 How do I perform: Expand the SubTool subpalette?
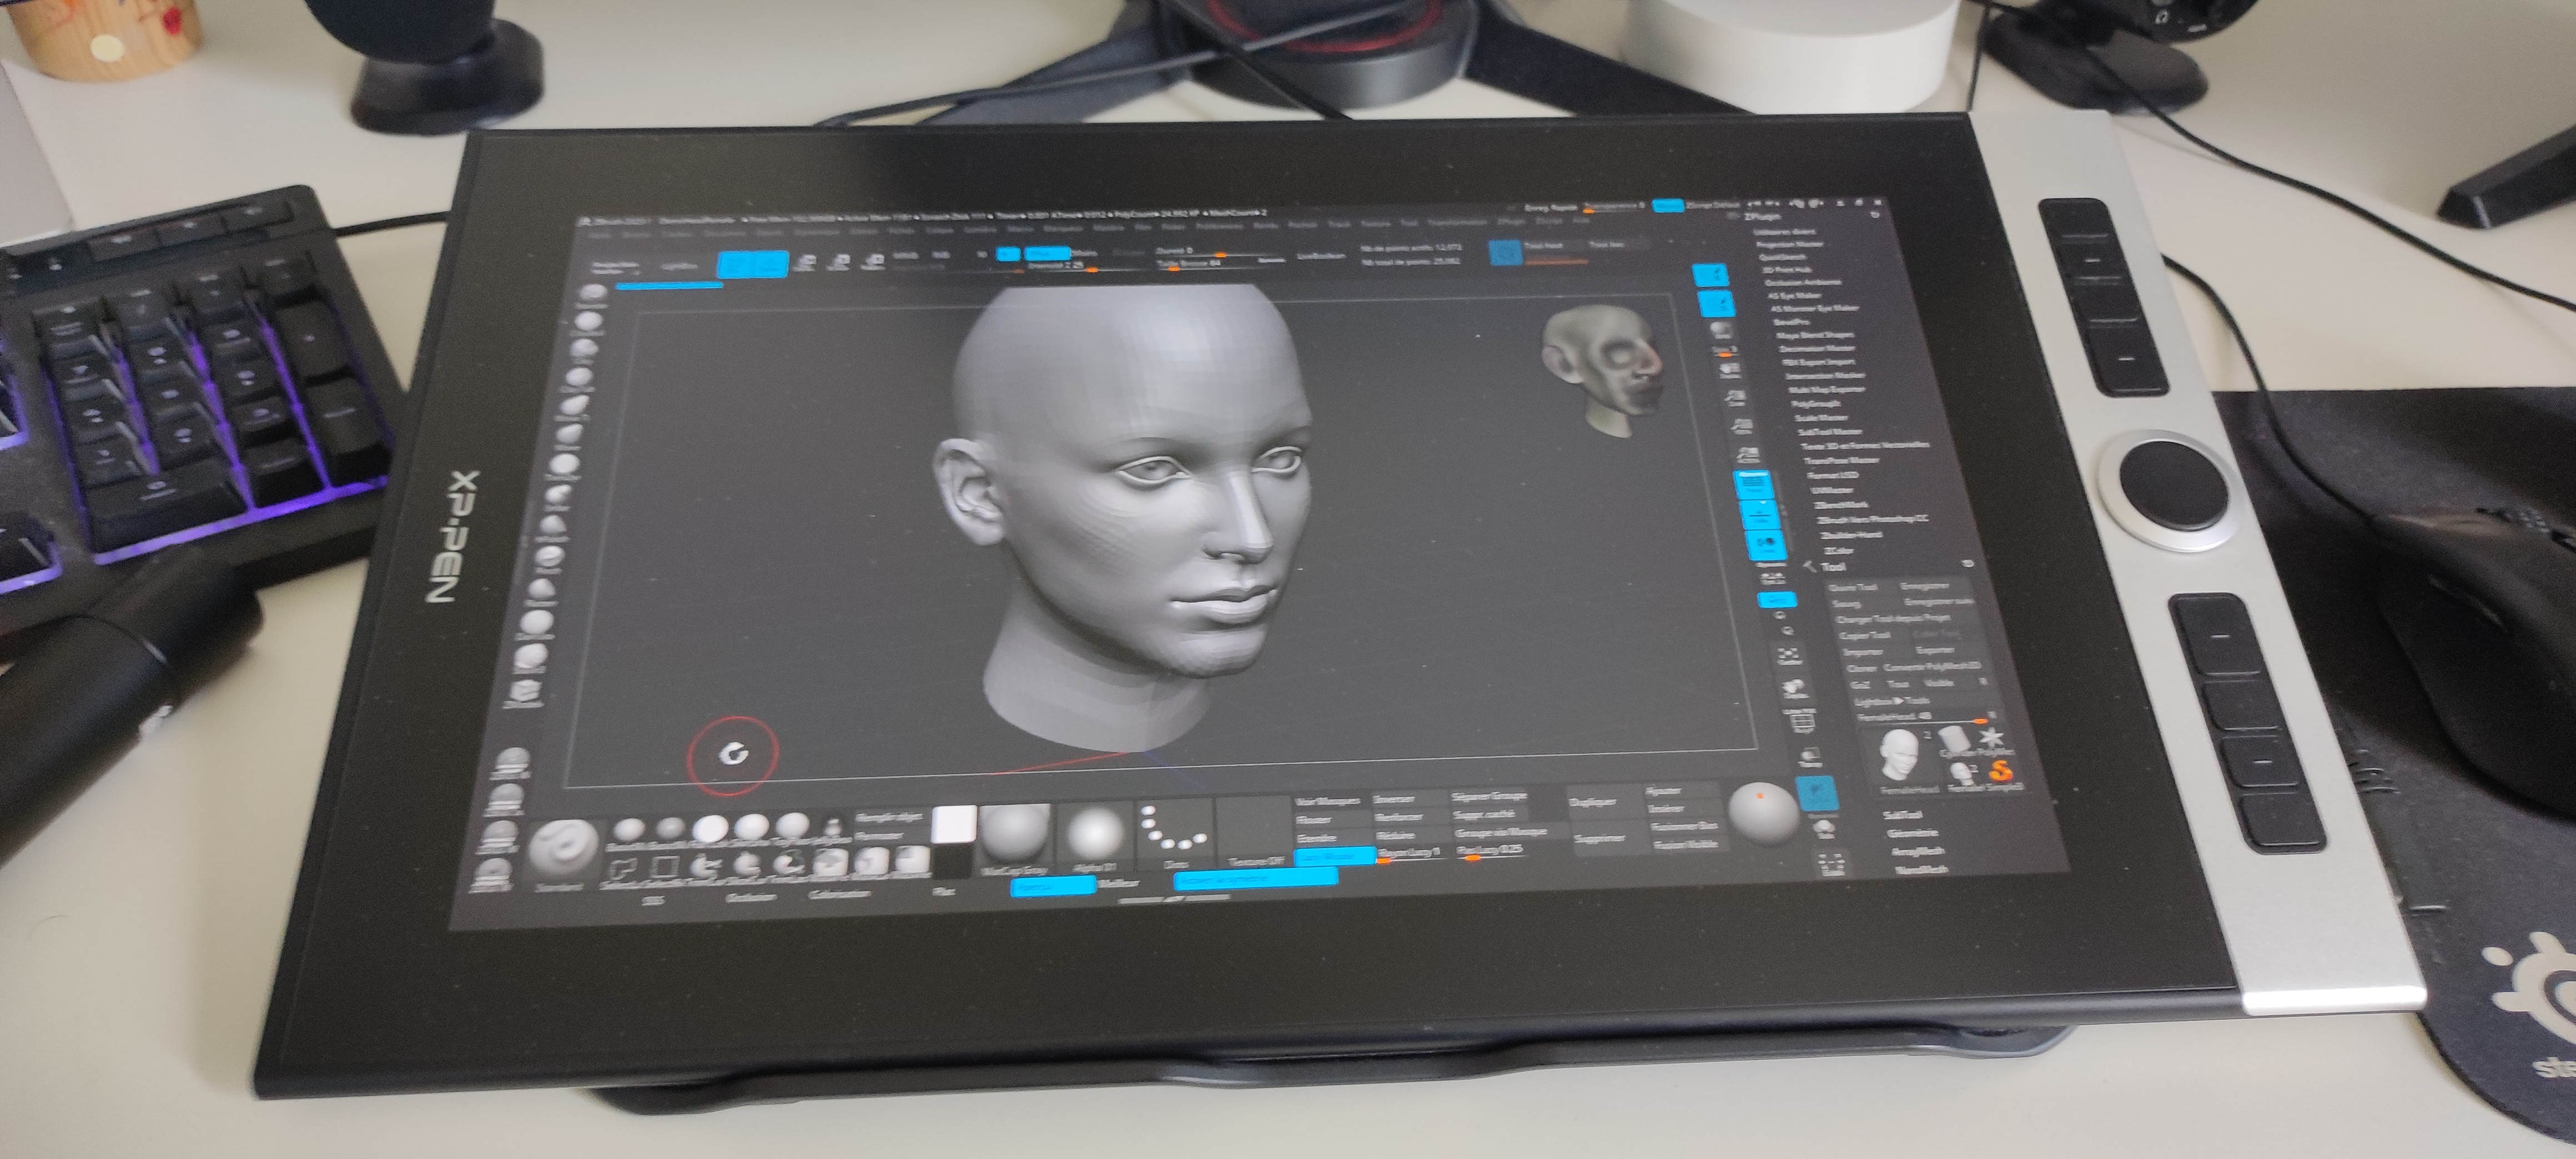point(1903,815)
